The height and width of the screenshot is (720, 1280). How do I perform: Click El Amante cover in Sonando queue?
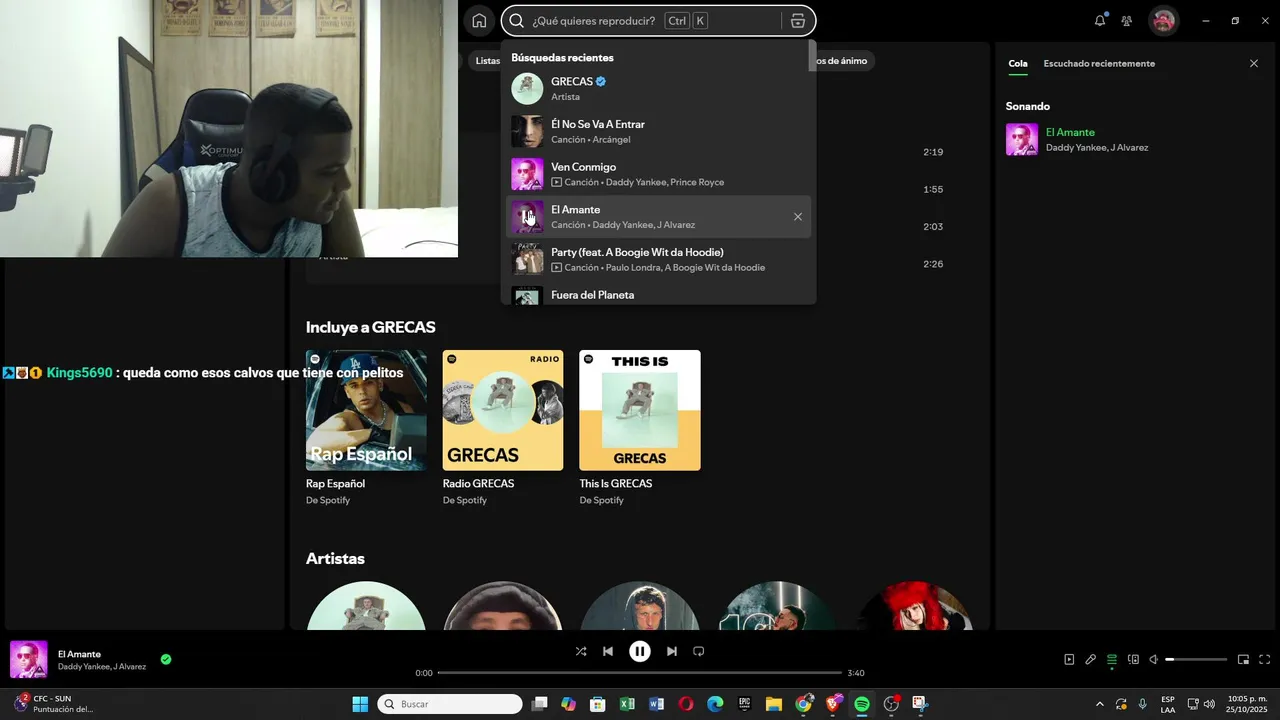tap(1022, 140)
